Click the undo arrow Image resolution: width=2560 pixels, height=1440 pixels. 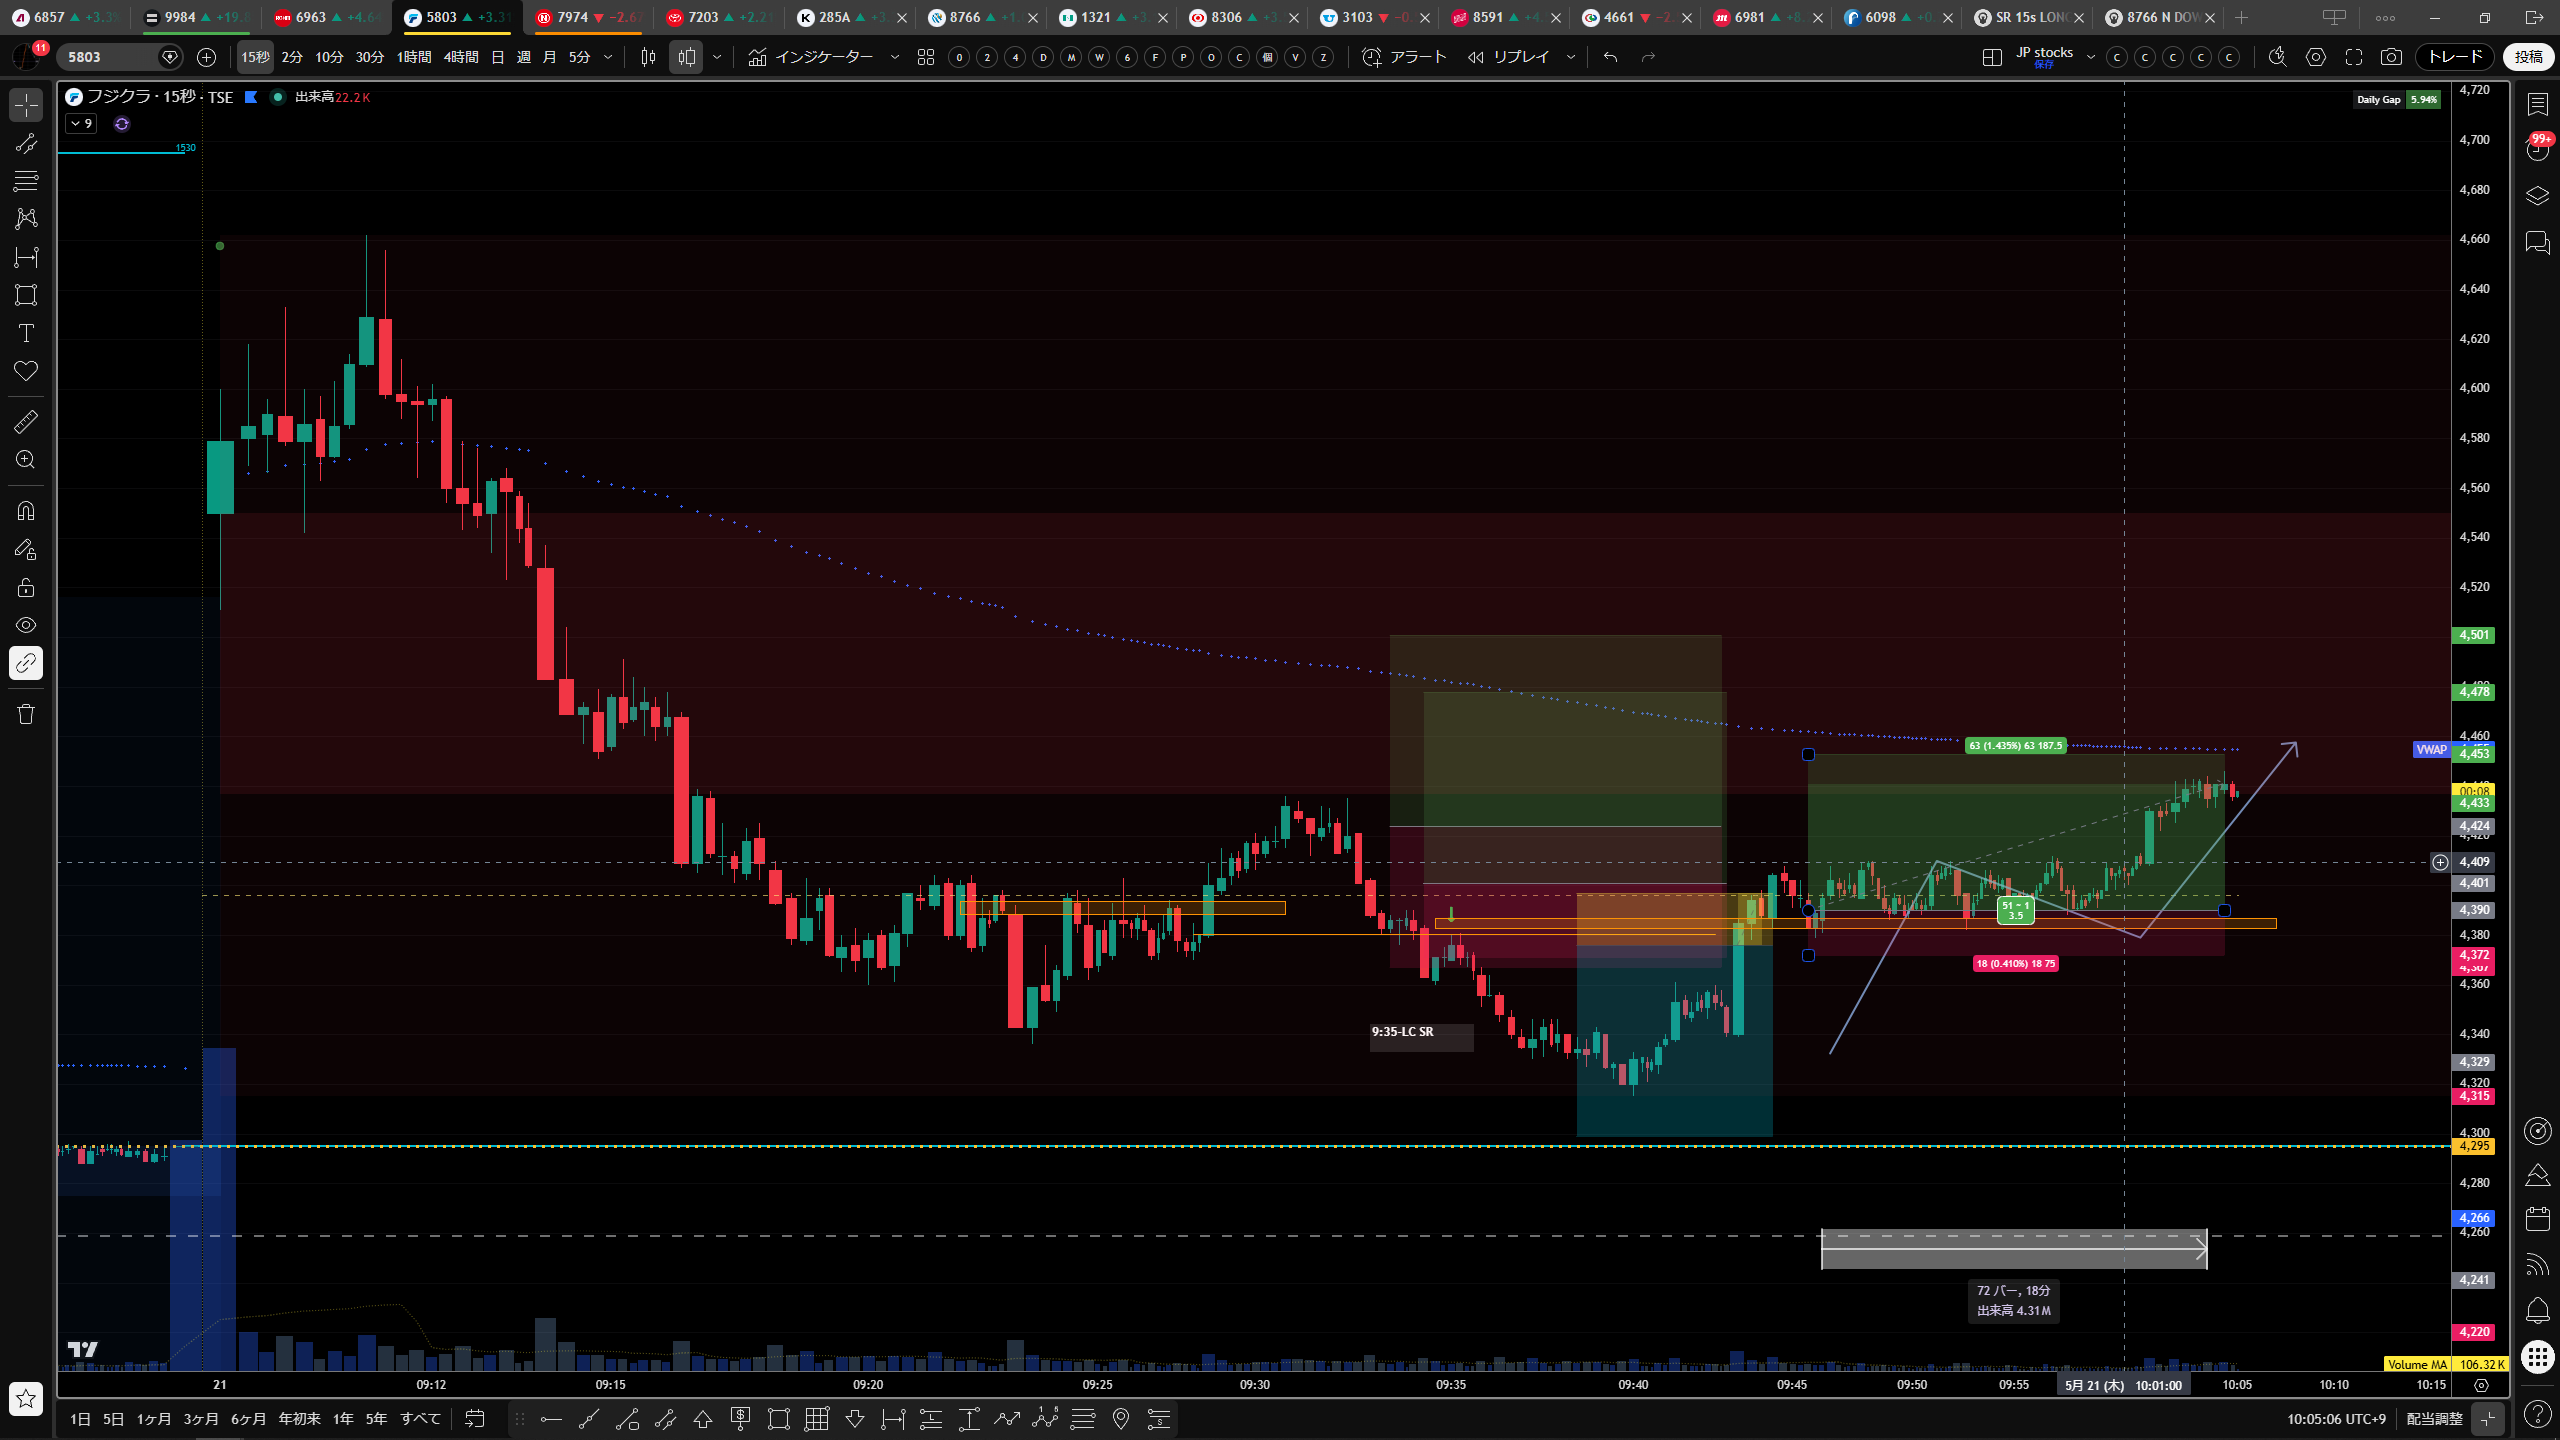(x=1610, y=57)
